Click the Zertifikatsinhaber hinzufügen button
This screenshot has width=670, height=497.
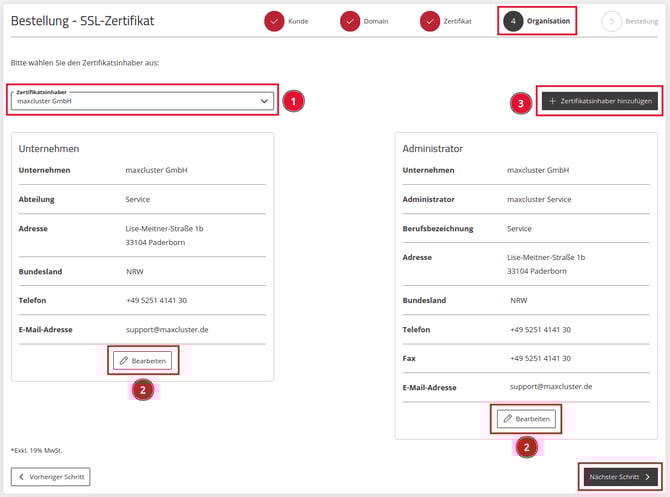point(599,101)
